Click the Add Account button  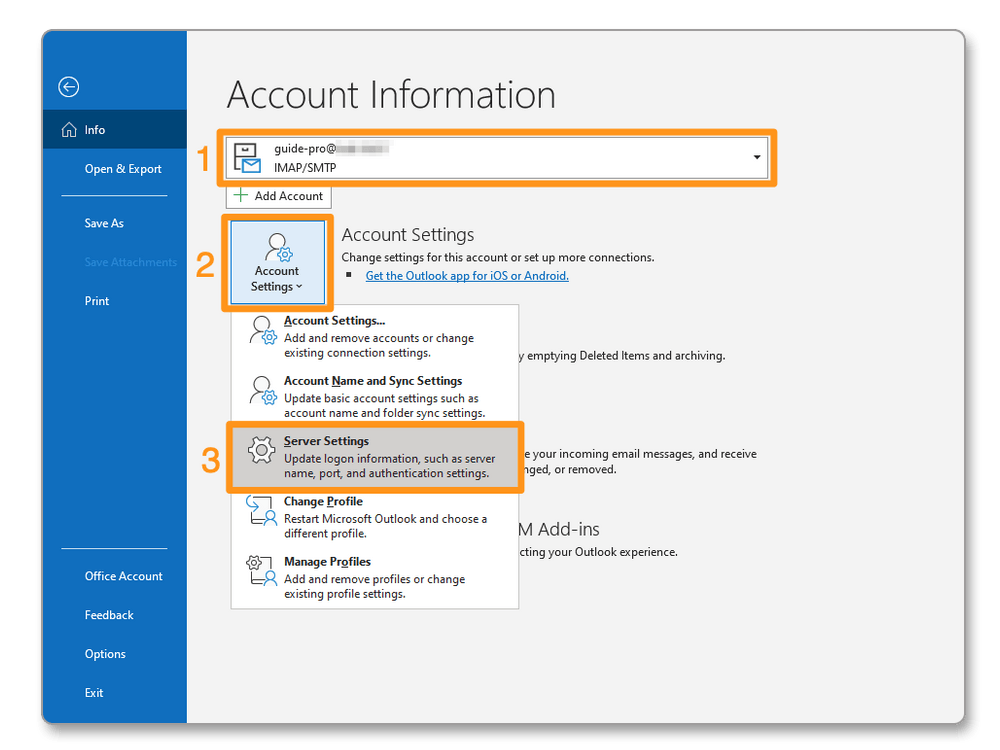coord(279,196)
